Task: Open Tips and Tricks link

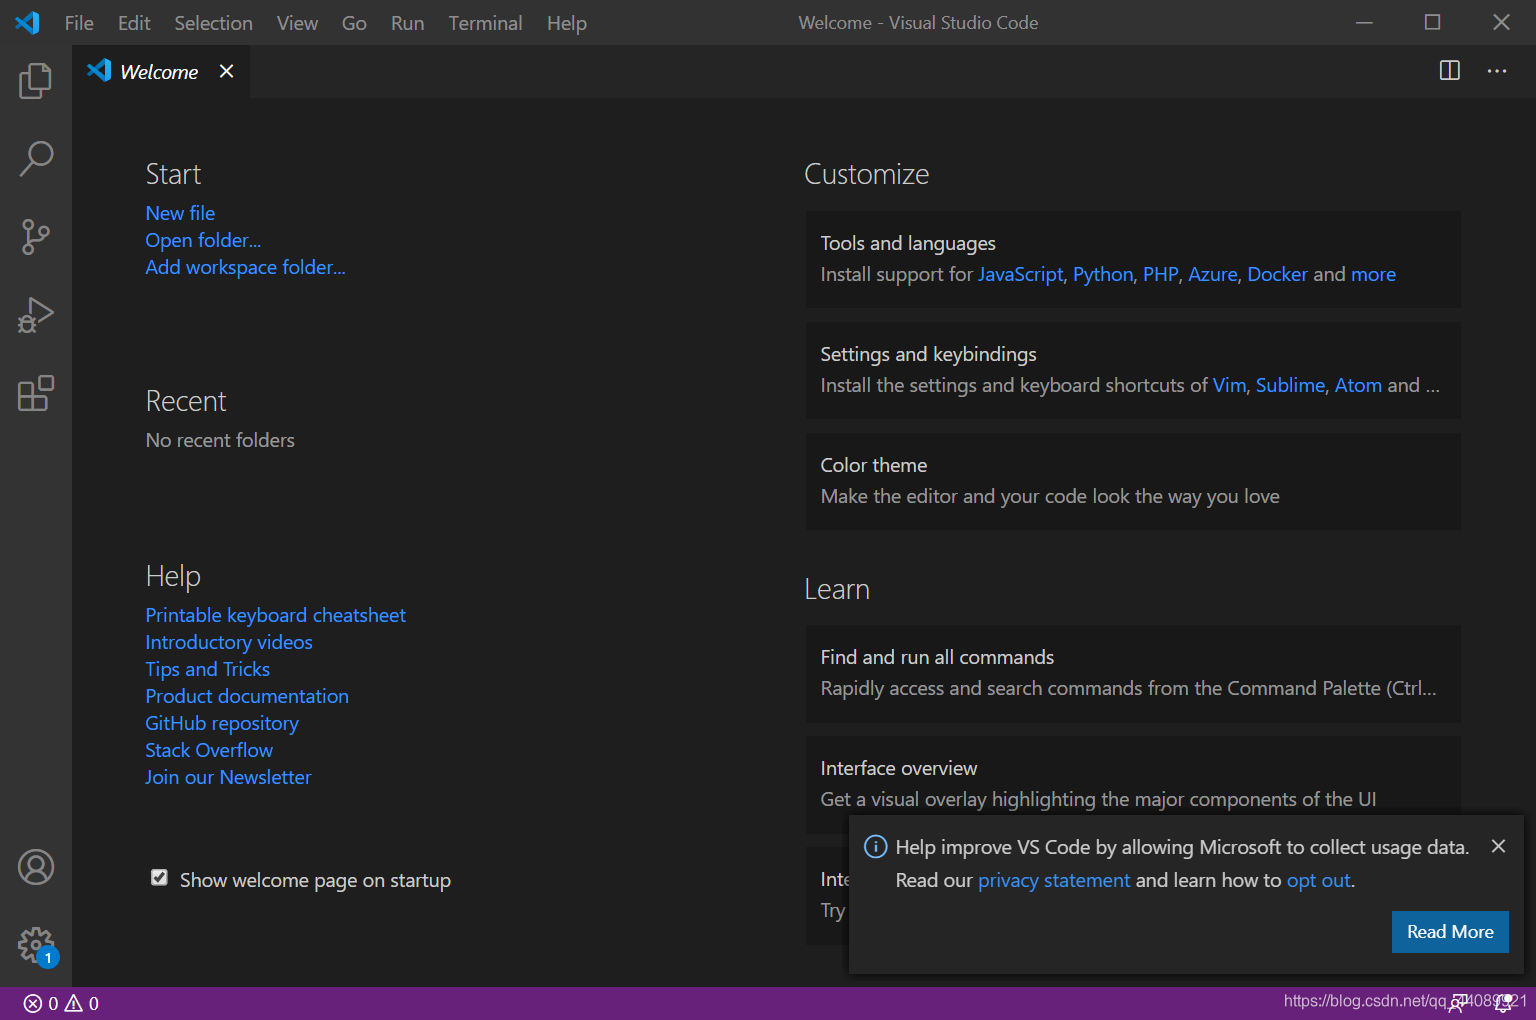Action: (207, 669)
